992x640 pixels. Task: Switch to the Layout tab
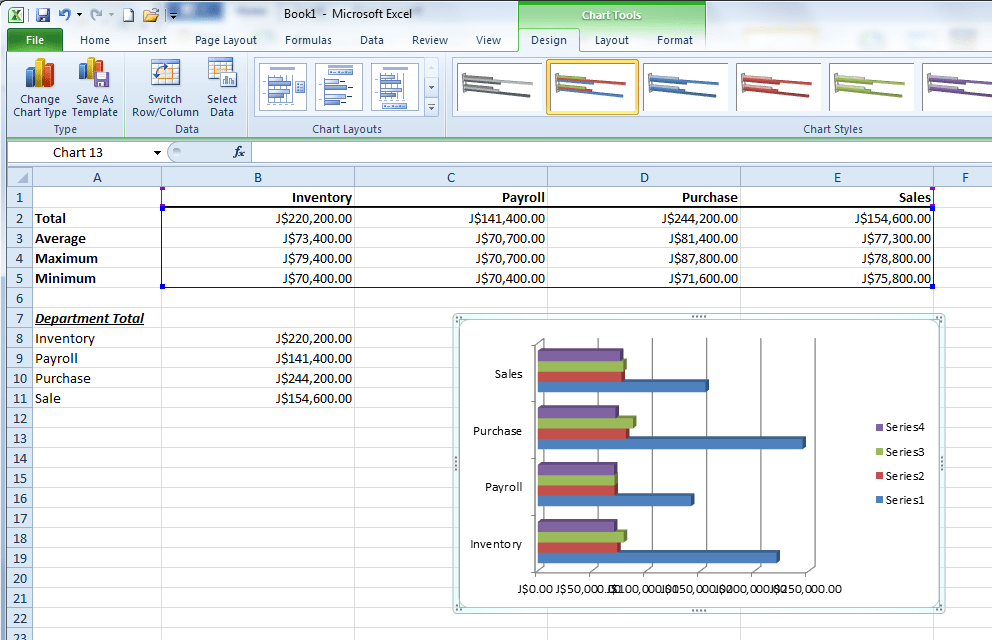(611, 40)
